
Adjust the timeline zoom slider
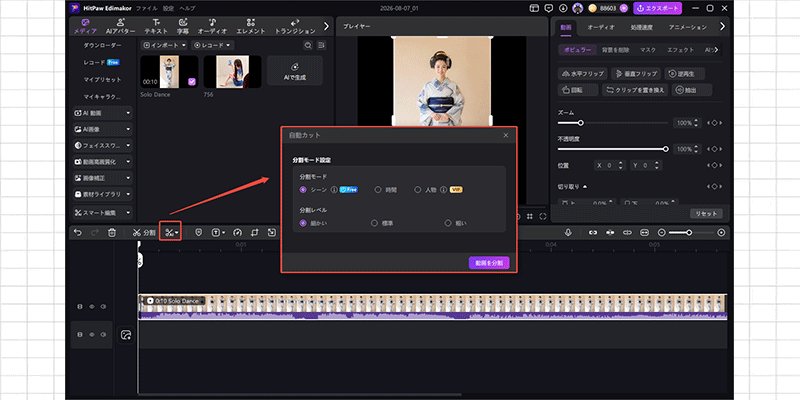[x=691, y=233]
